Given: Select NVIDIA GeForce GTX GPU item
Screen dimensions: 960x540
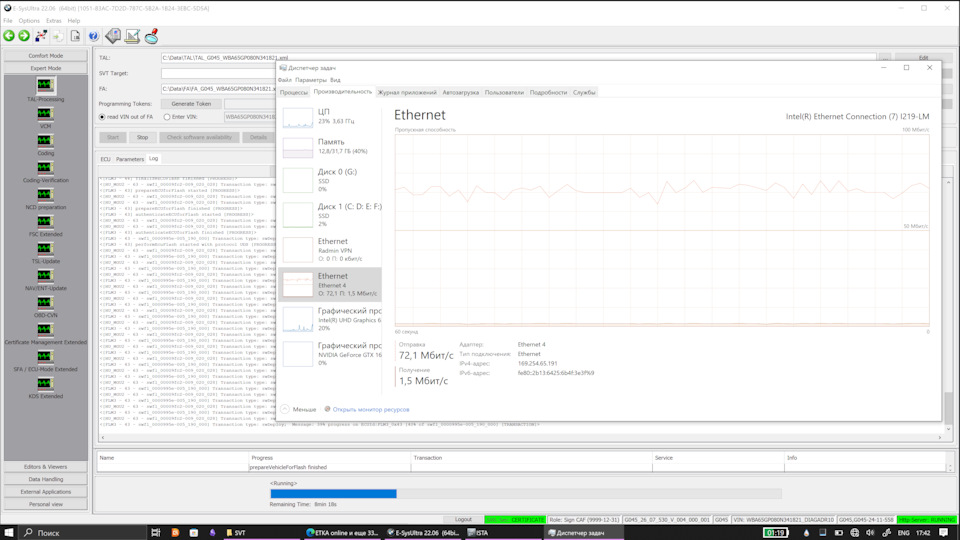Looking at the screenshot, I should pyautogui.click(x=329, y=354).
